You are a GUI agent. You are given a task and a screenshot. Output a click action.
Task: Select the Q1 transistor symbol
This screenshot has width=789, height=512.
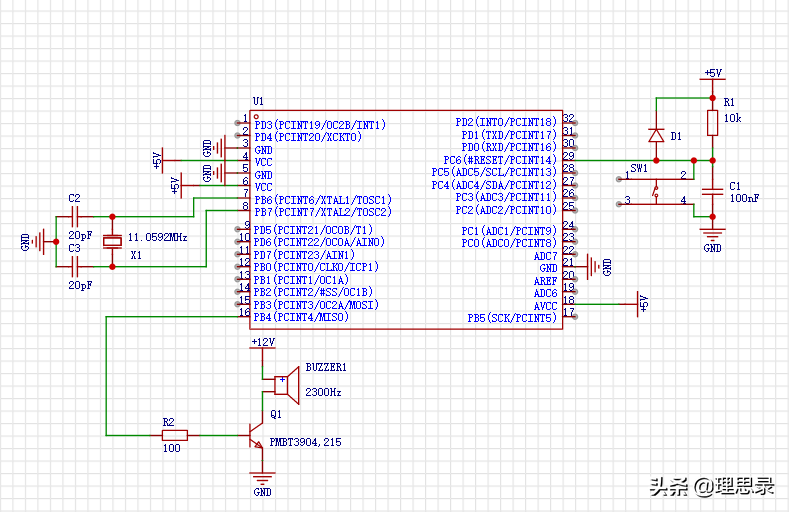click(257, 436)
